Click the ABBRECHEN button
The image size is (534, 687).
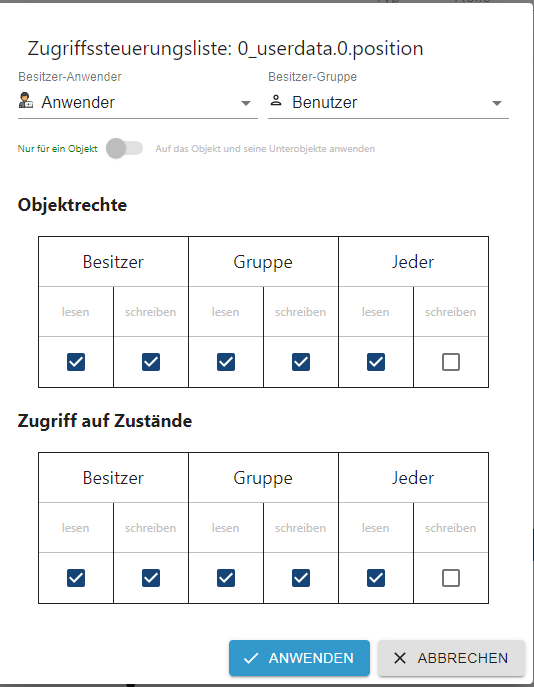coord(451,658)
